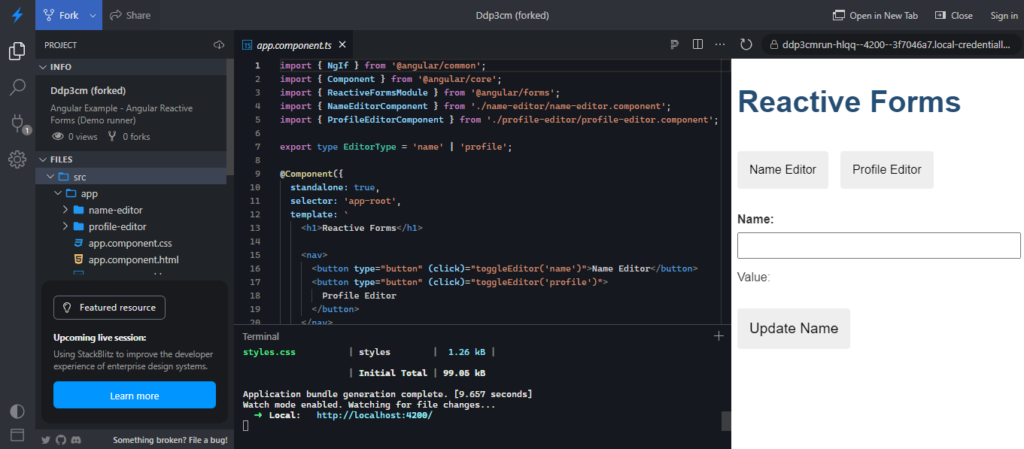This screenshot has height=449, width=1024.
Task: Select the app.component.ts editor tab
Action: tap(293, 45)
